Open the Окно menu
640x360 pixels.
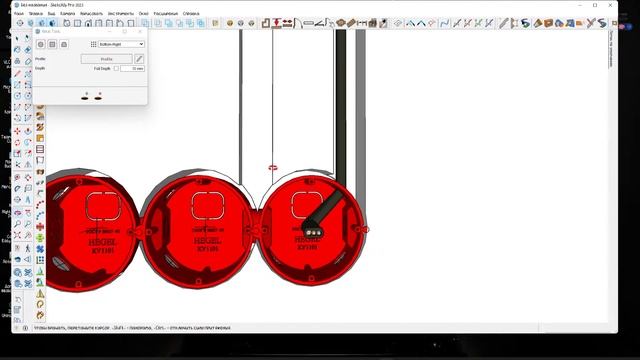(144, 13)
